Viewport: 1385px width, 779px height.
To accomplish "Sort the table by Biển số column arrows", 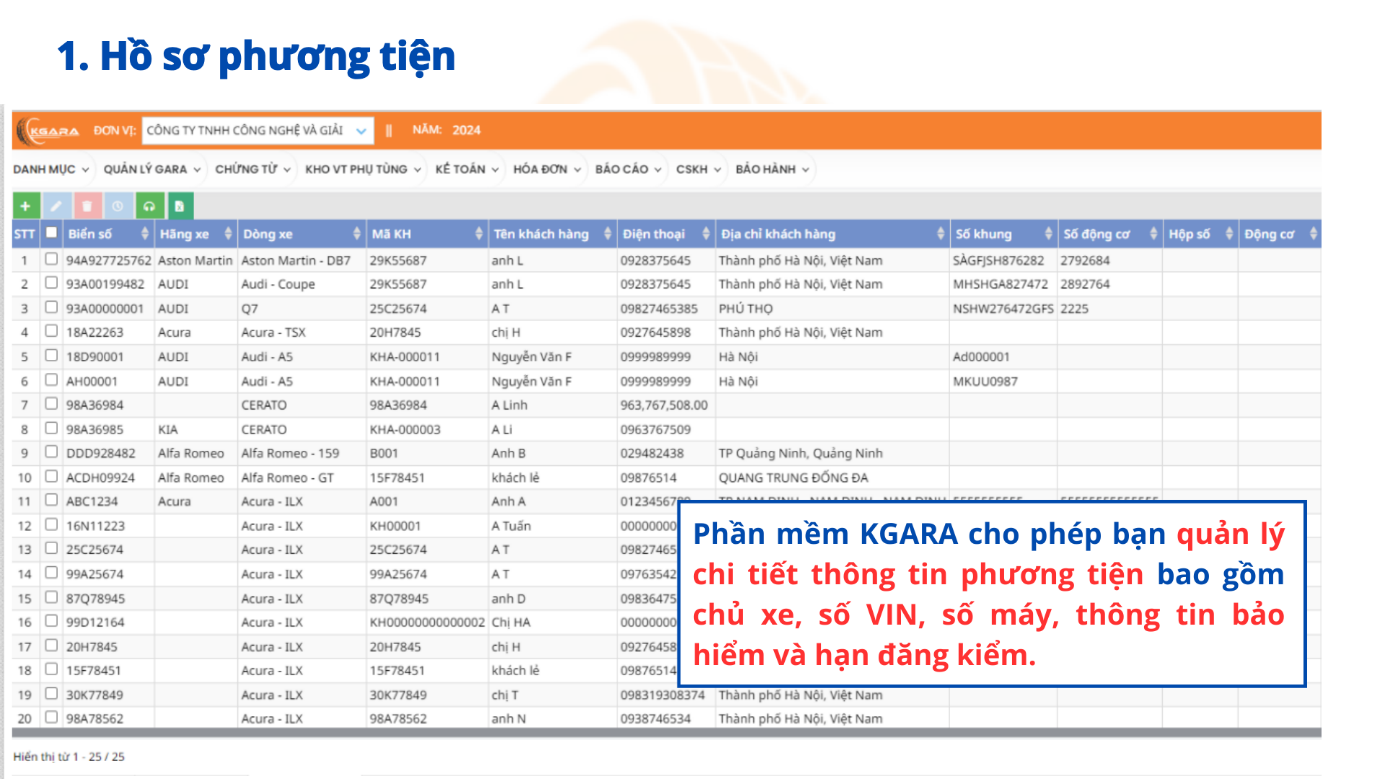I will tap(145, 234).
